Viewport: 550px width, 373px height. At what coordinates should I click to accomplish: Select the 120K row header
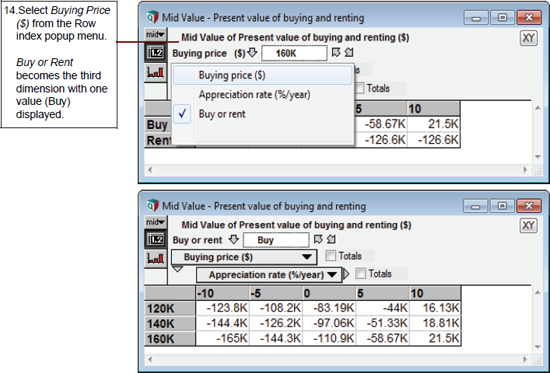[x=170, y=308]
